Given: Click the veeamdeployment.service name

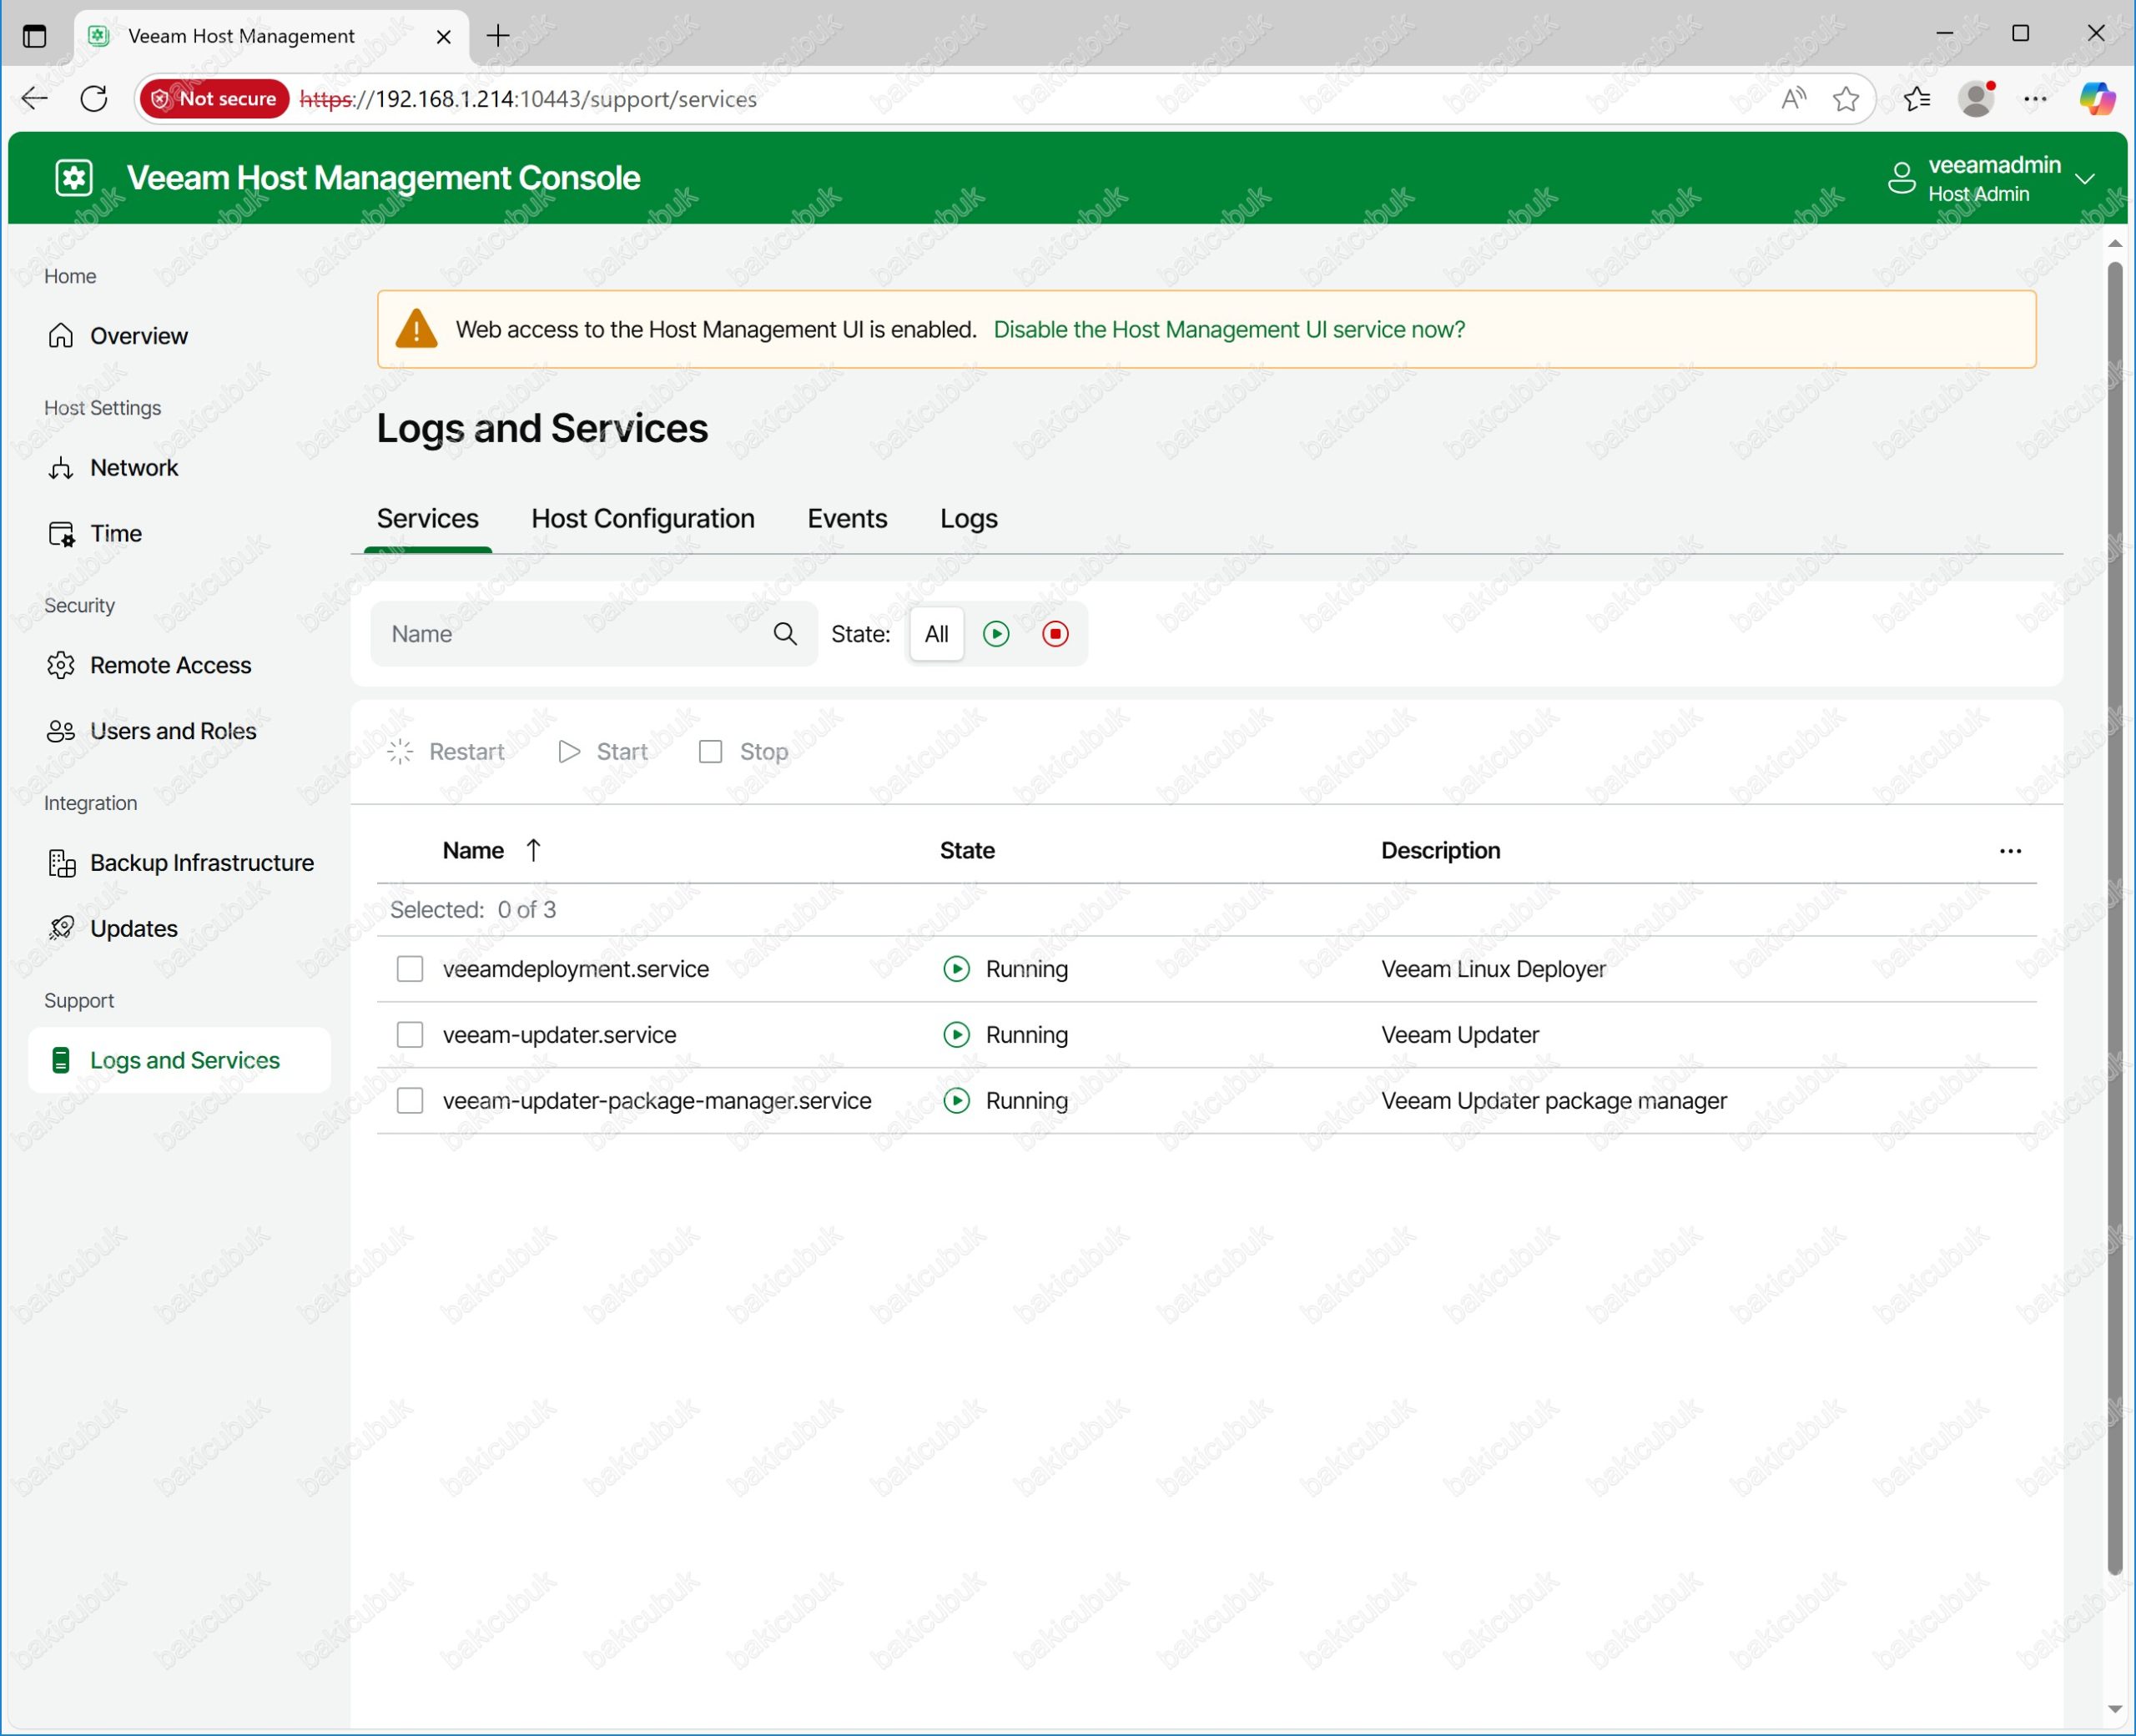Looking at the screenshot, I should [x=576, y=969].
